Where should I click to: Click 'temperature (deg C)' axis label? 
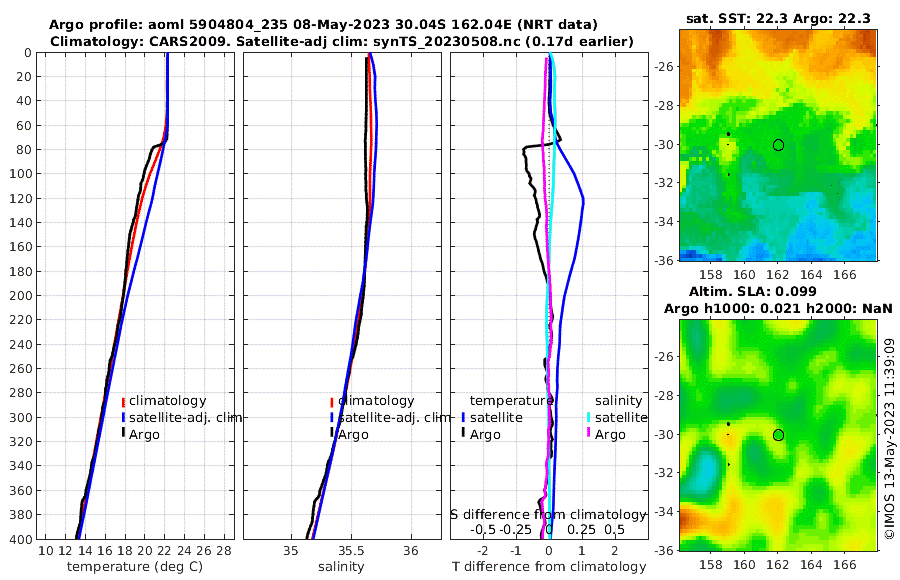pos(135,566)
